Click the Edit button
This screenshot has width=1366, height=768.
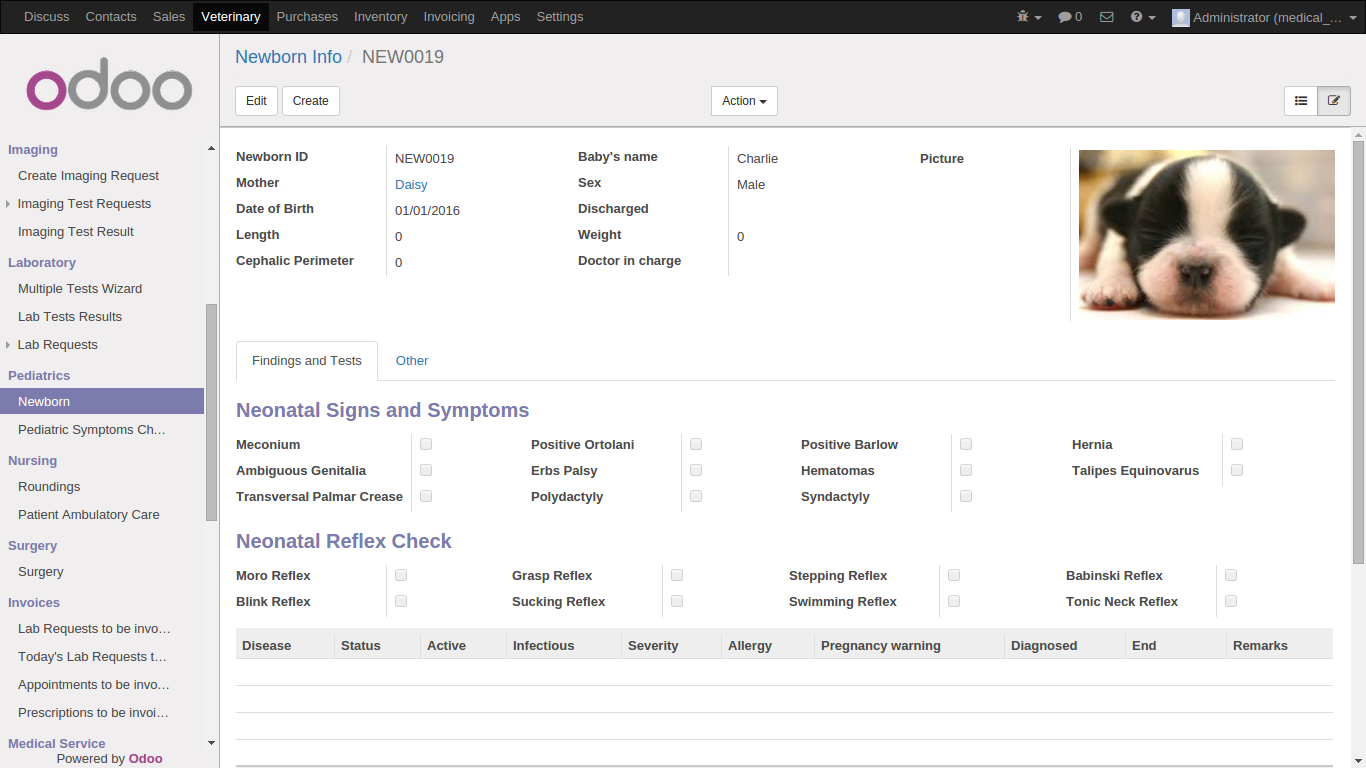tap(256, 101)
